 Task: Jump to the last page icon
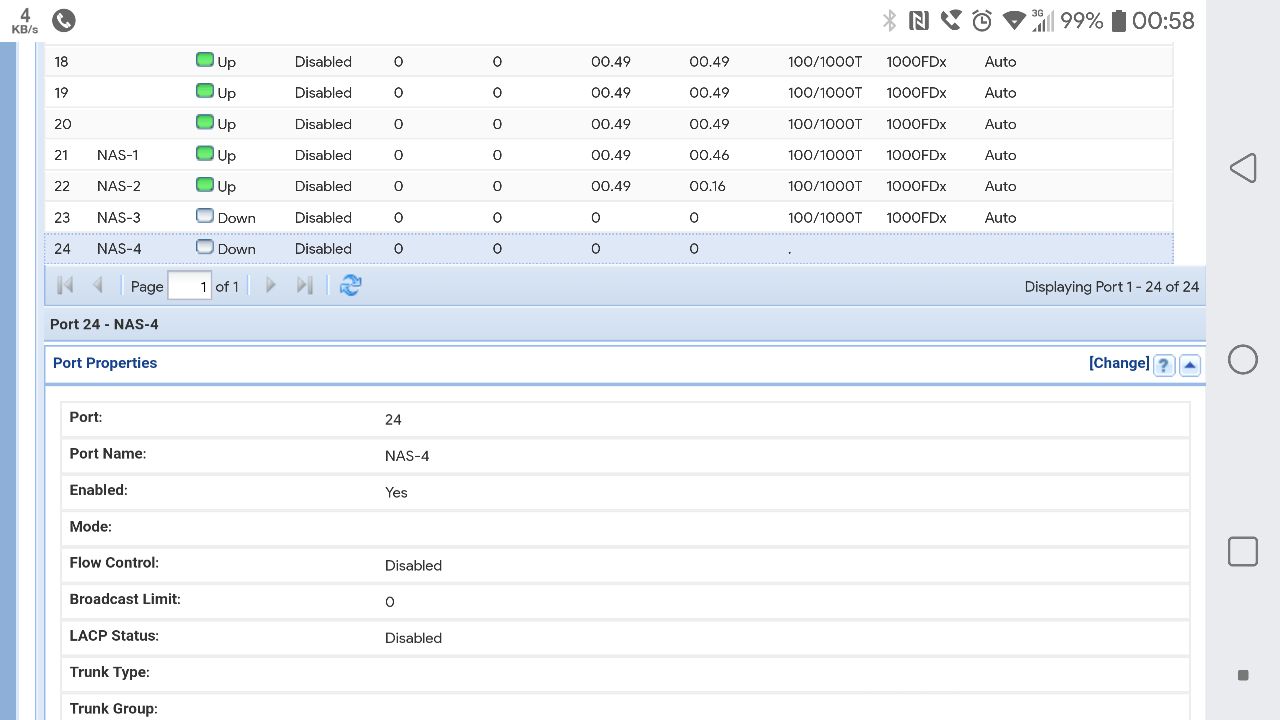point(305,286)
